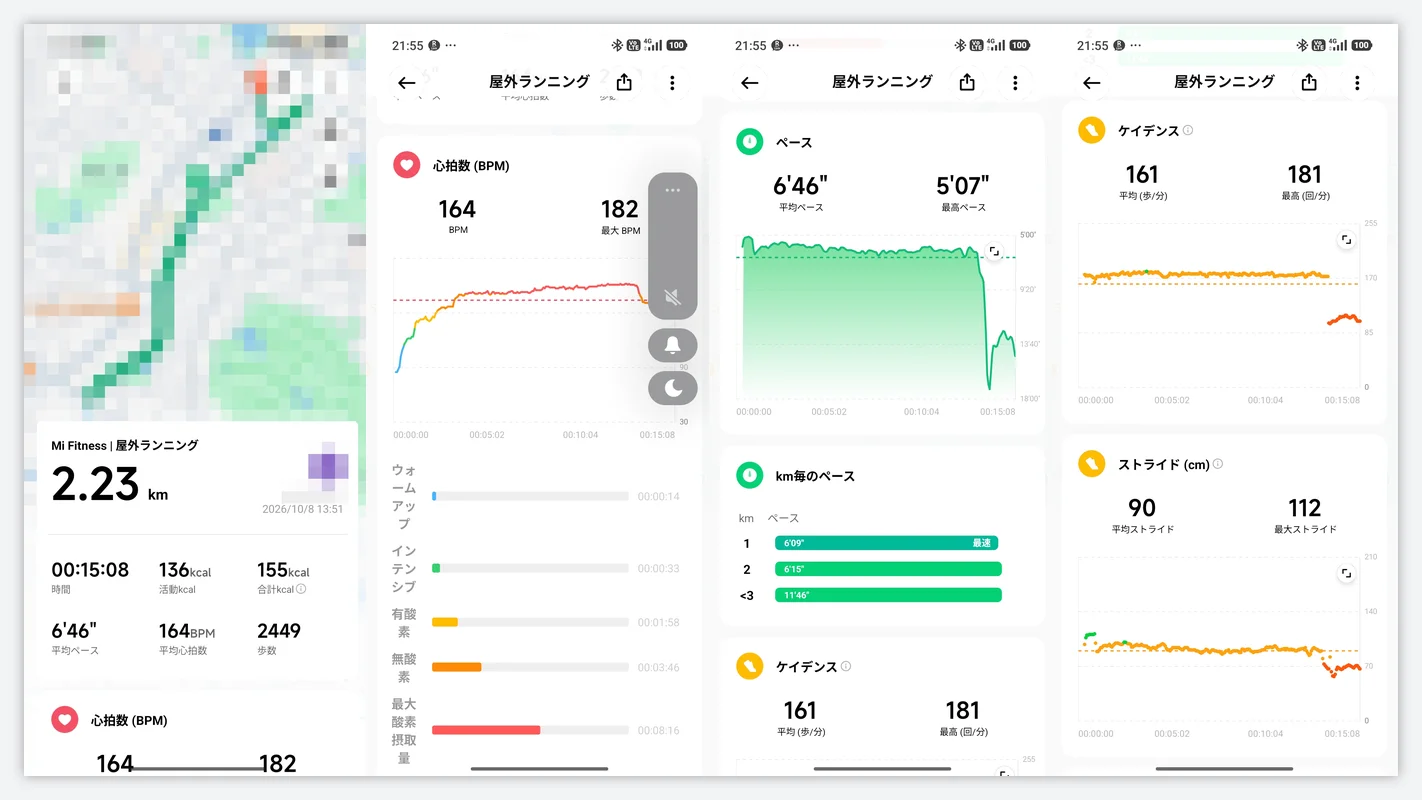Open the more options menu above 最大 BPM

[672, 83]
